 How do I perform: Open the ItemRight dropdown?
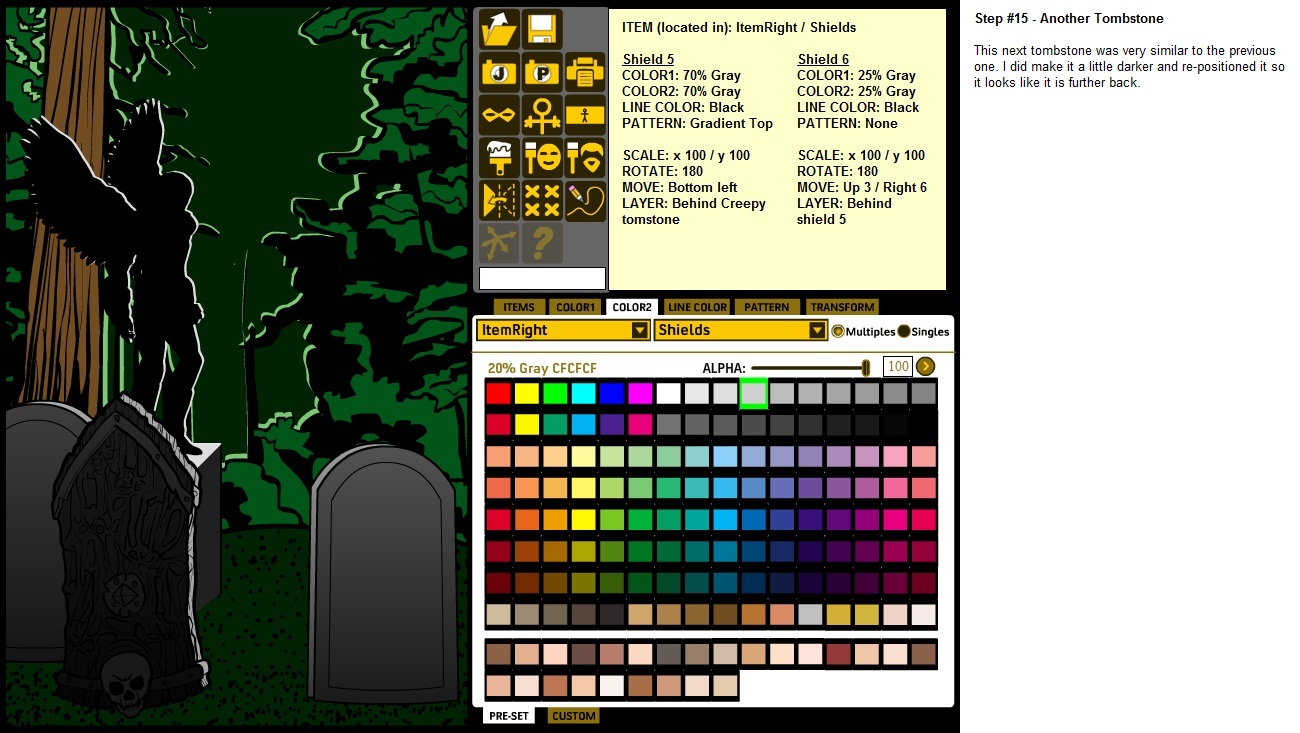click(x=563, y=330)
